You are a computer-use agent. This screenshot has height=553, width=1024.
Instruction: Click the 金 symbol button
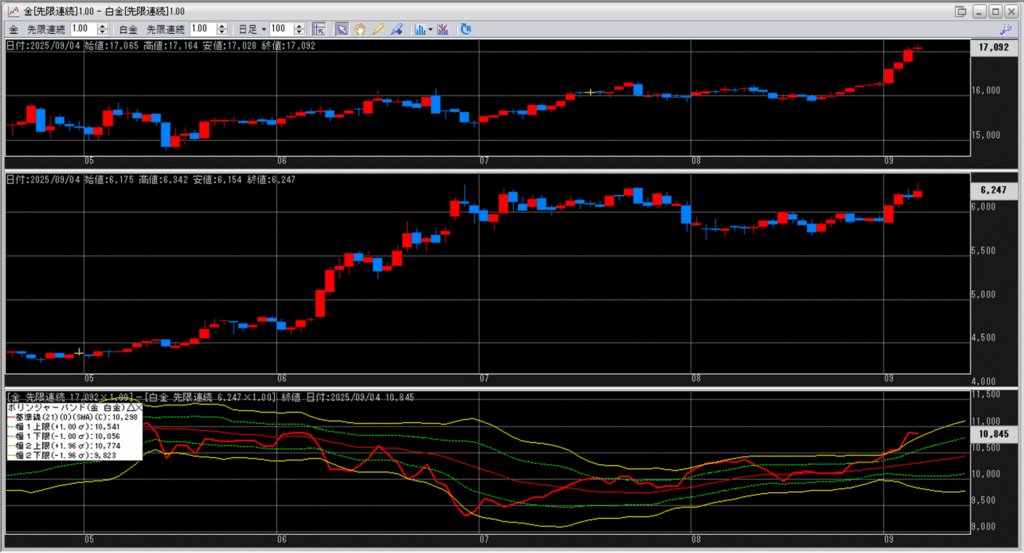coord(14,30)
